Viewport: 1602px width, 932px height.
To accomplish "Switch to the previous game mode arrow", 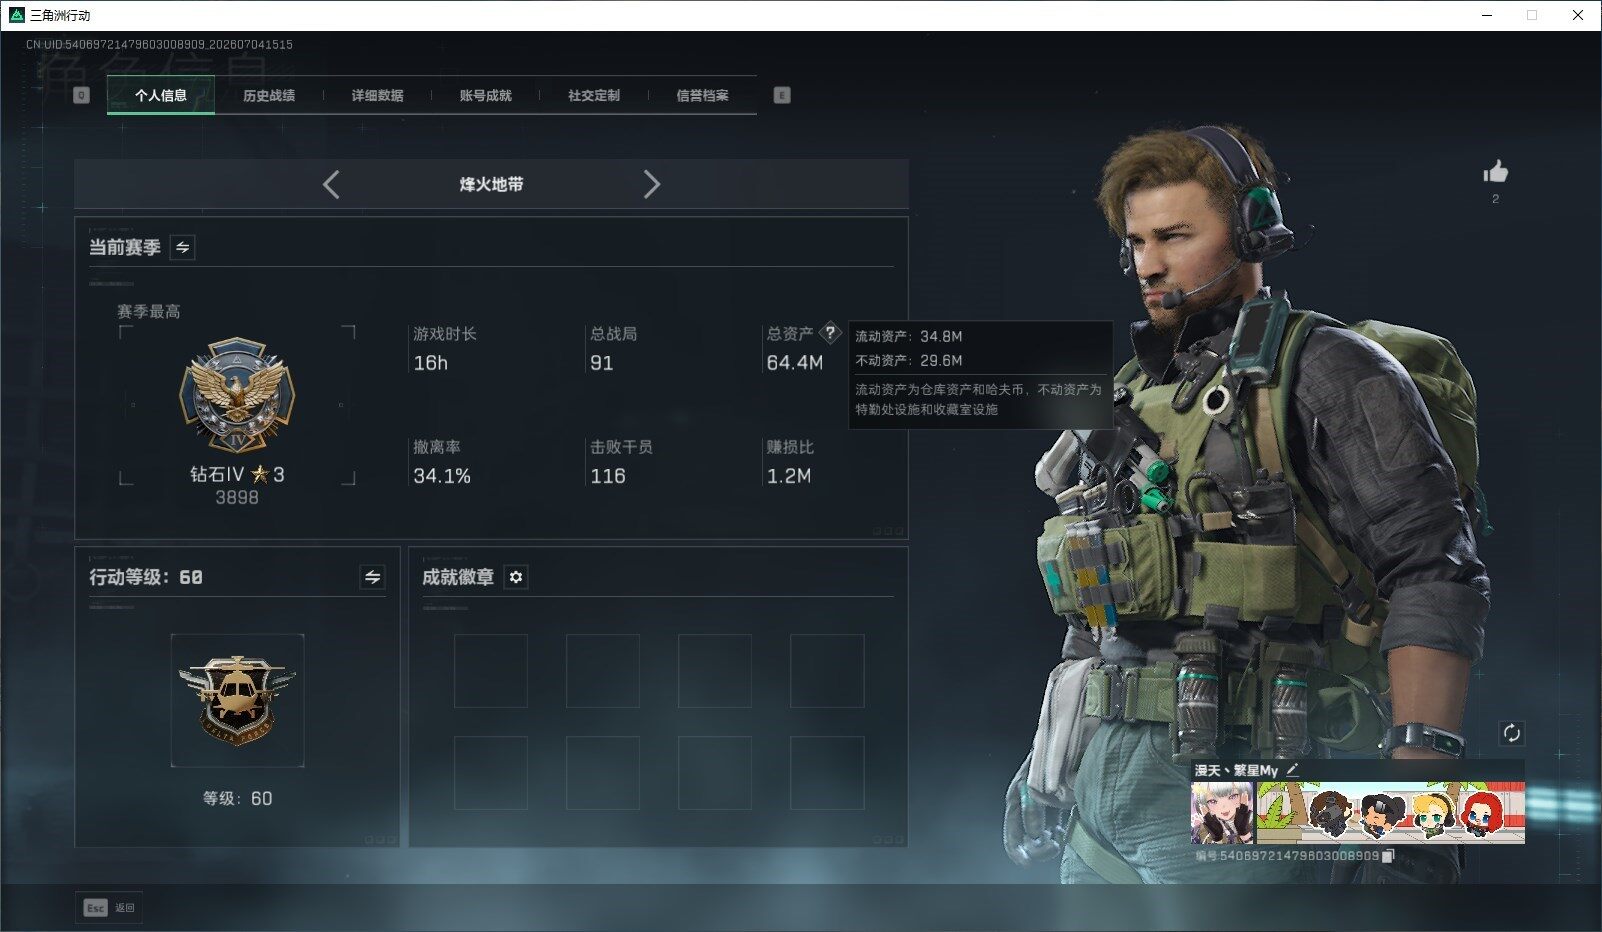I will tap(331, 184).
